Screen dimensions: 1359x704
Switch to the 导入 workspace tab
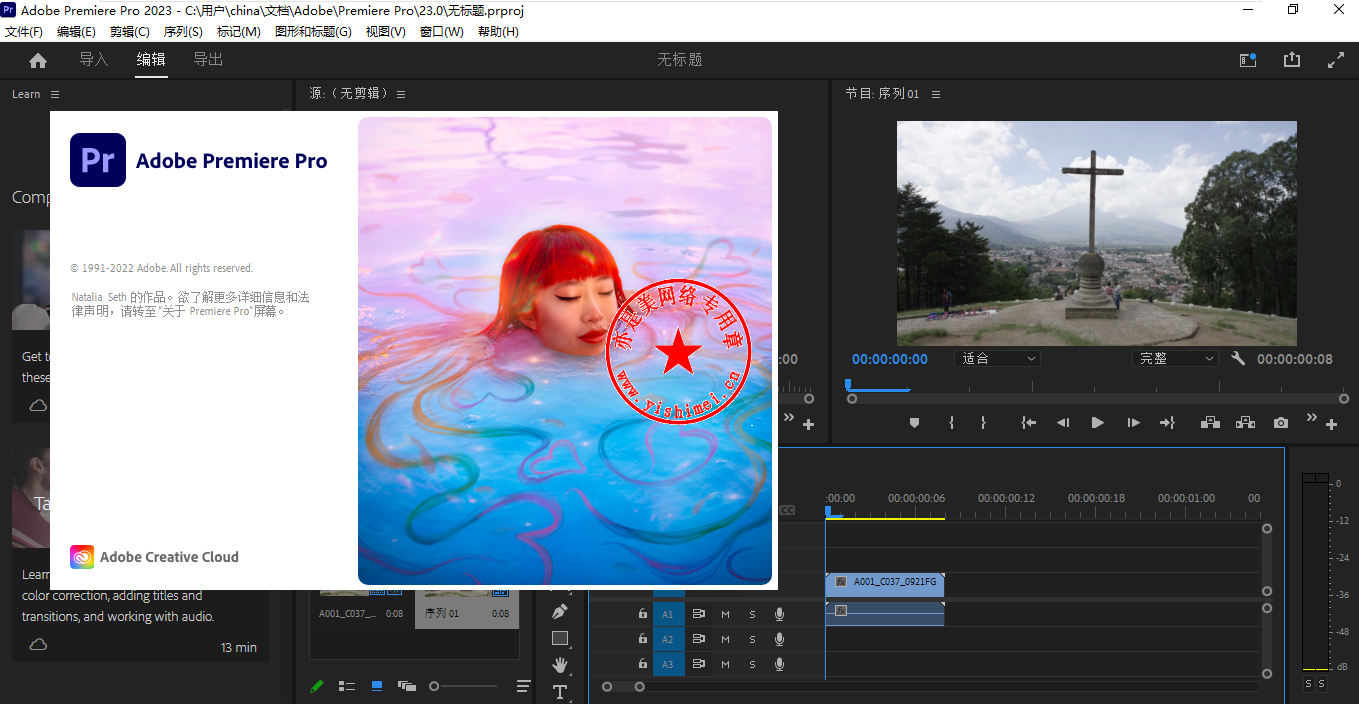click(94, 60)
